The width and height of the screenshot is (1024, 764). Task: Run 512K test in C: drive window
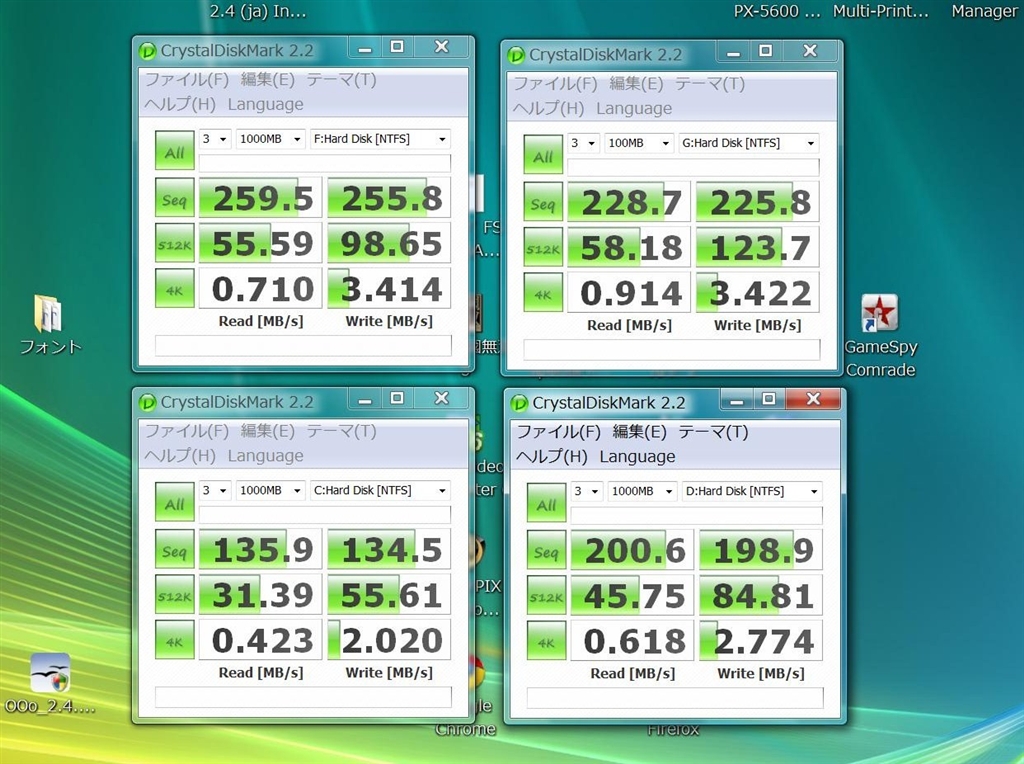tap(174, 594)
